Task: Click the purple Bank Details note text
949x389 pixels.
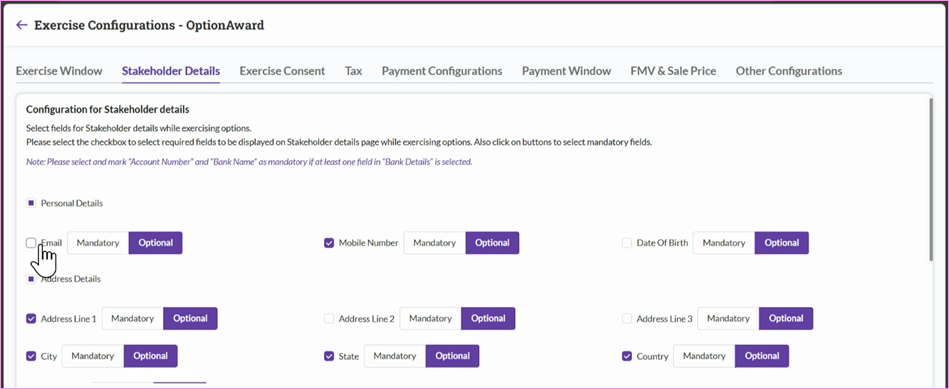Action: click(249, 162)
